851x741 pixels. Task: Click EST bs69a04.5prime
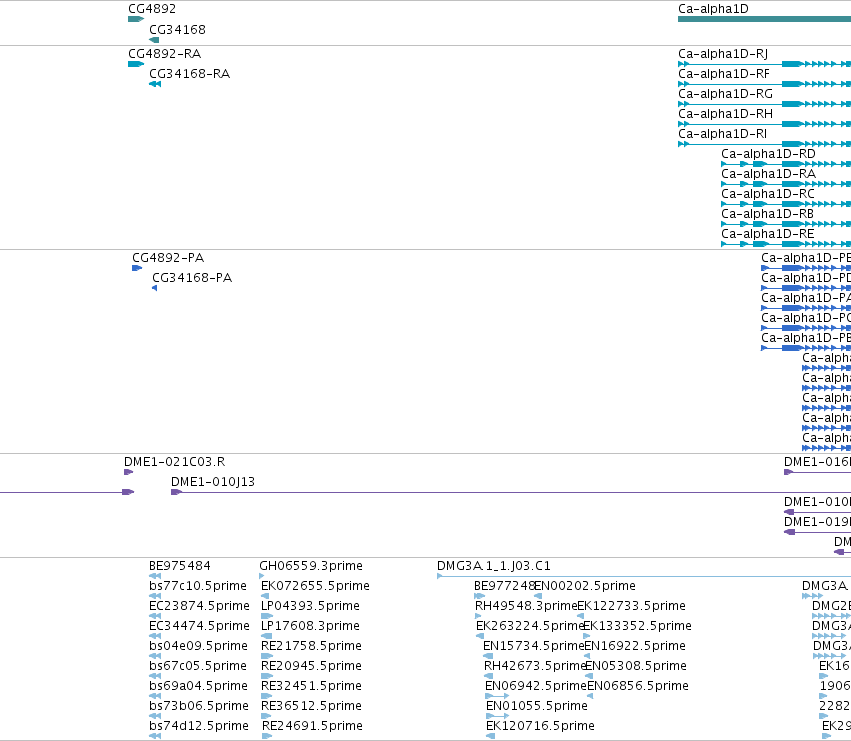(198, 687)
